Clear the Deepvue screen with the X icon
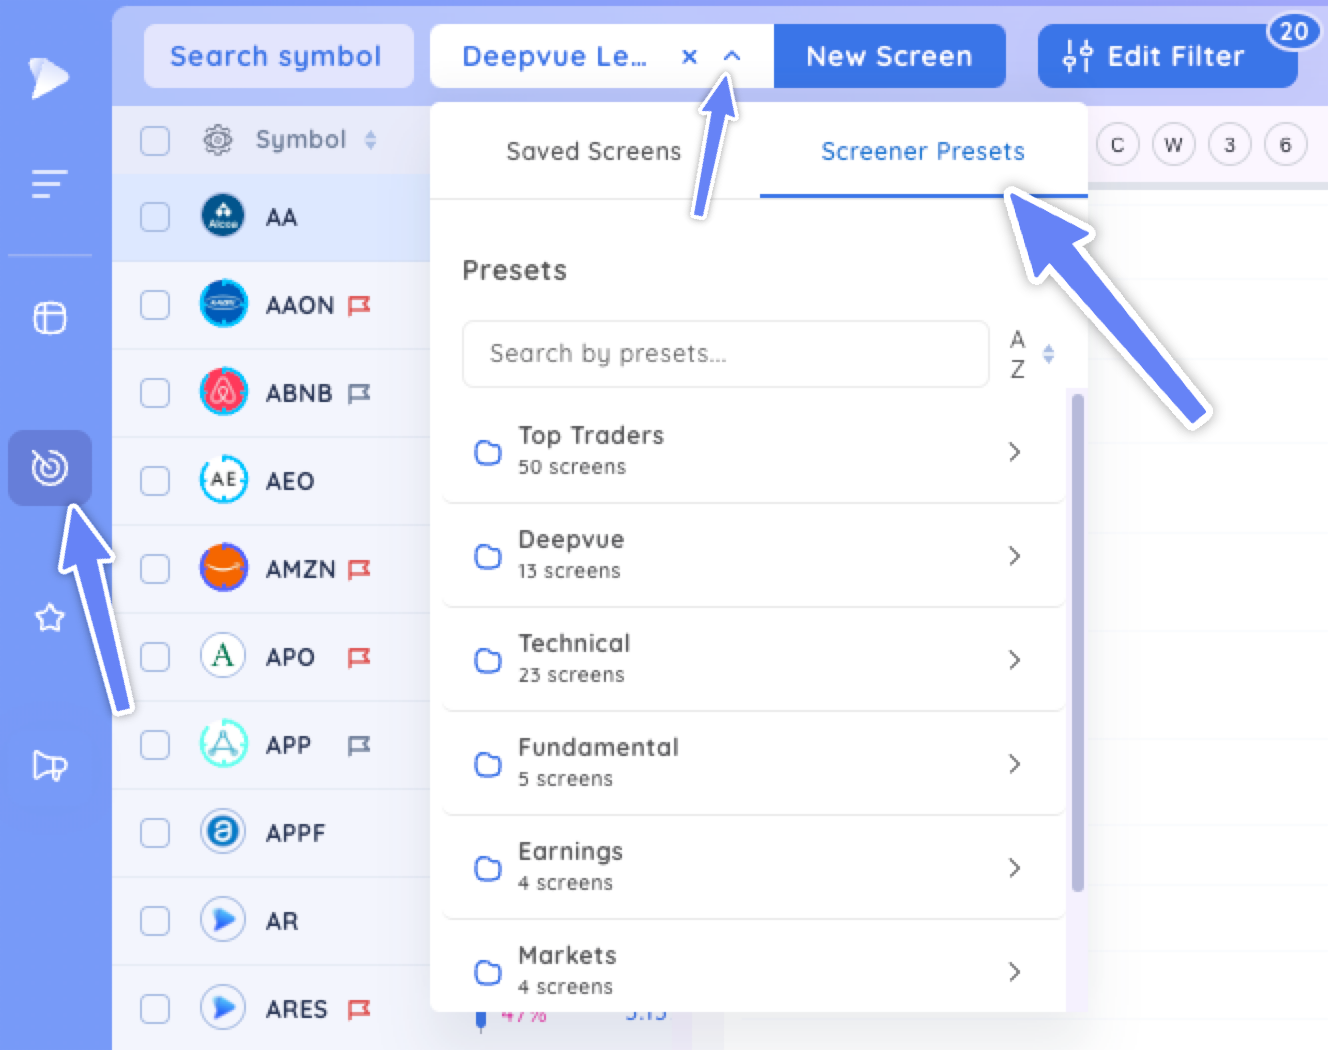Viewport: 1328px width, 1050px height. click(689, 57)
